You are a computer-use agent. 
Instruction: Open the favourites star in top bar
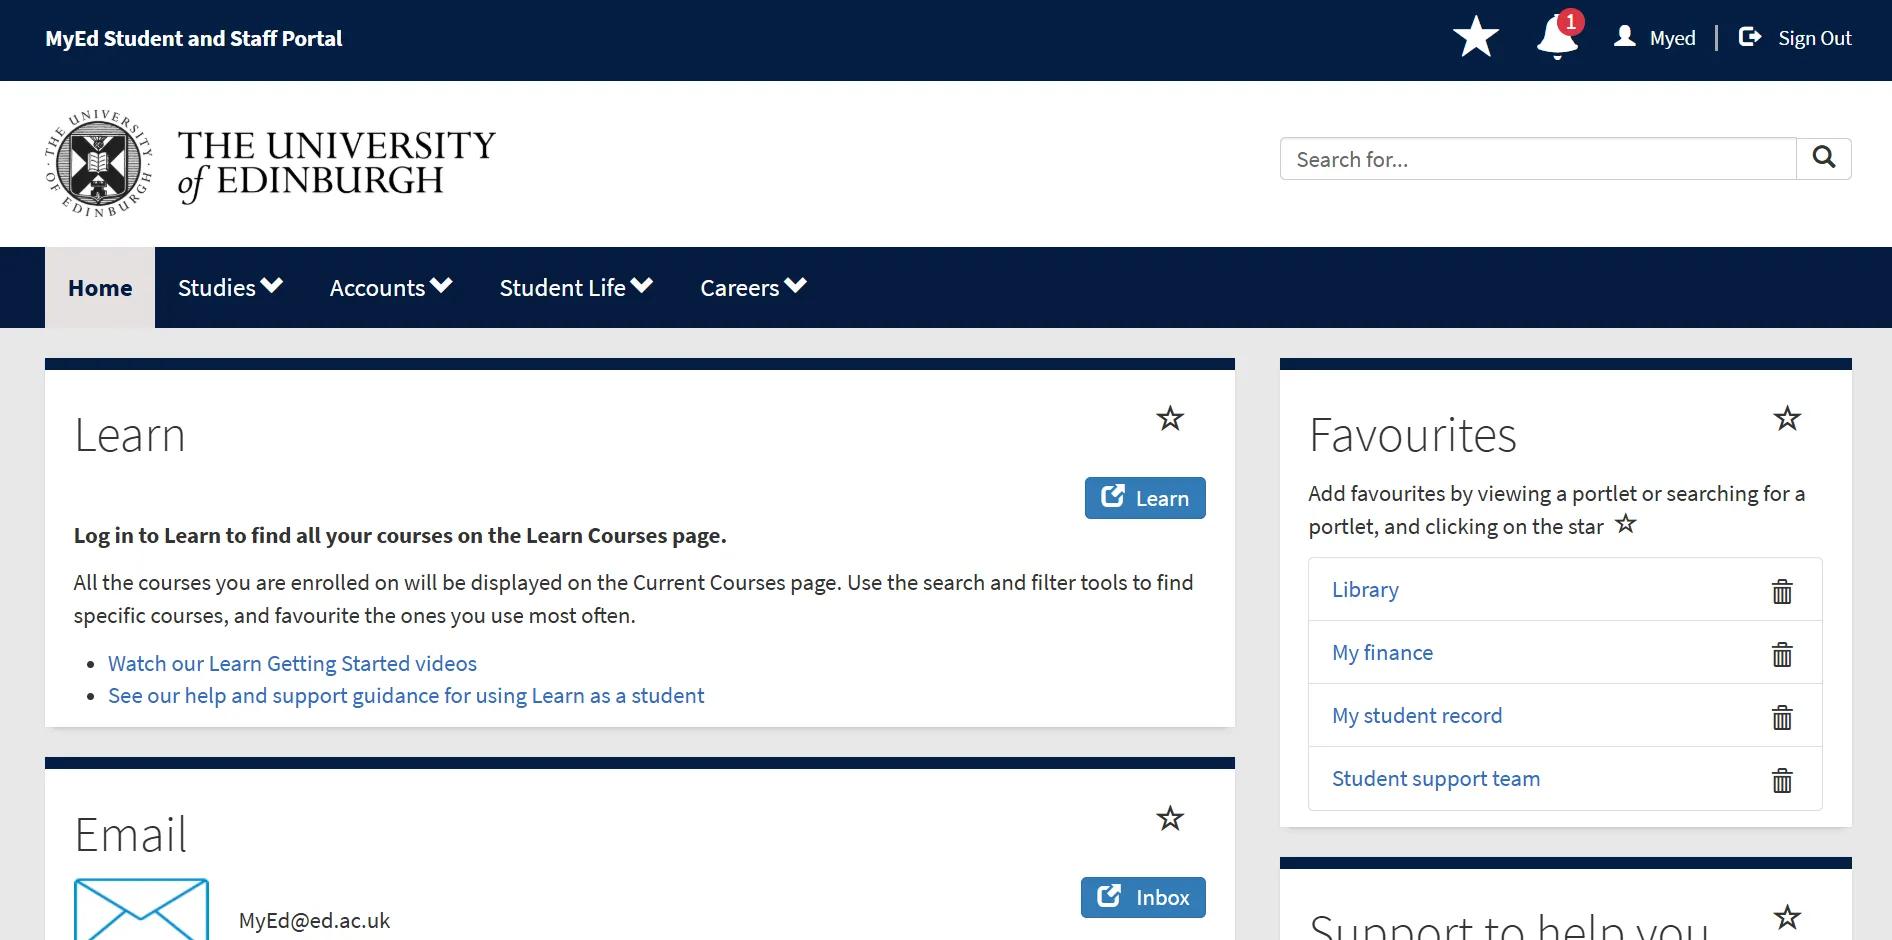[1475, 38]
